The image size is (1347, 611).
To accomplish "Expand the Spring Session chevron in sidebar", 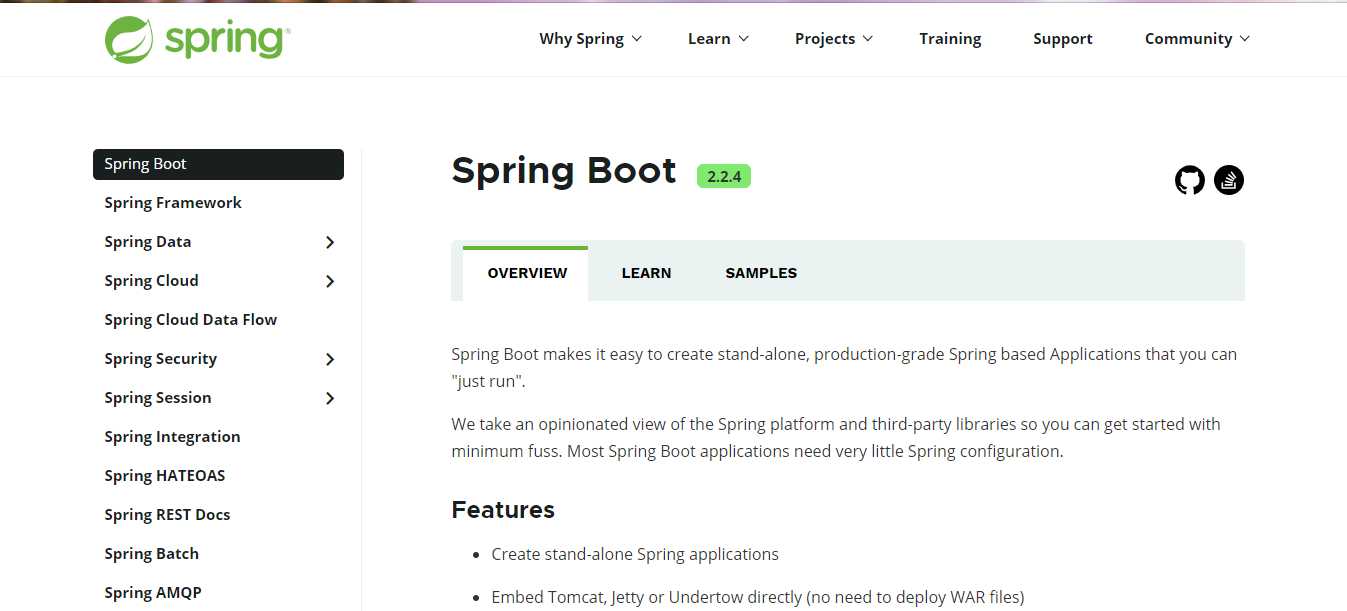I will (330, 398).
